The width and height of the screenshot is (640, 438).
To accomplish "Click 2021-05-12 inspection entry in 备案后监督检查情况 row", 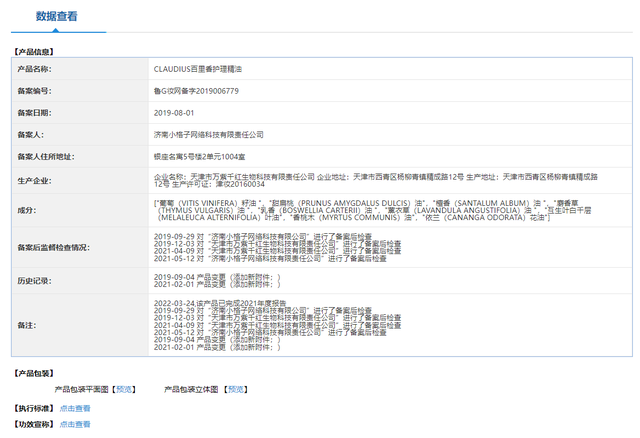I will coord(270,258).
